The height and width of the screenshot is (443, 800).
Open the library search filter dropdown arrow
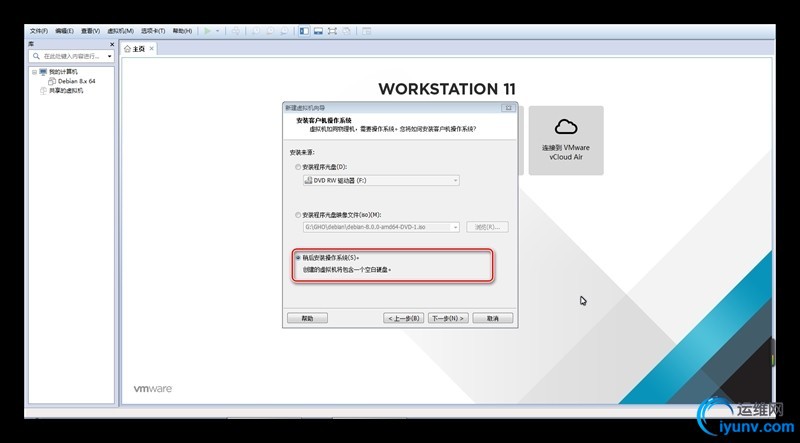pos(110,56)
